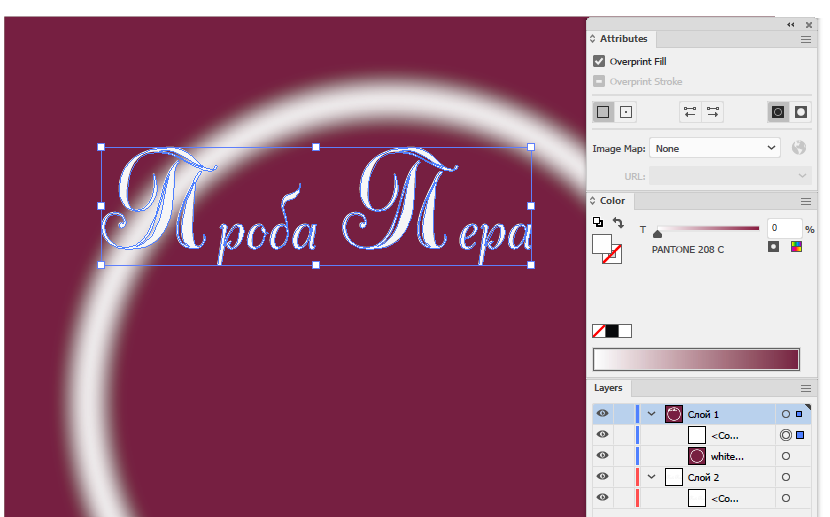Click the PANTONE 208 C color name
This screenshot has width=830, height=517.
pyautogui.click(x=688, y=249)
